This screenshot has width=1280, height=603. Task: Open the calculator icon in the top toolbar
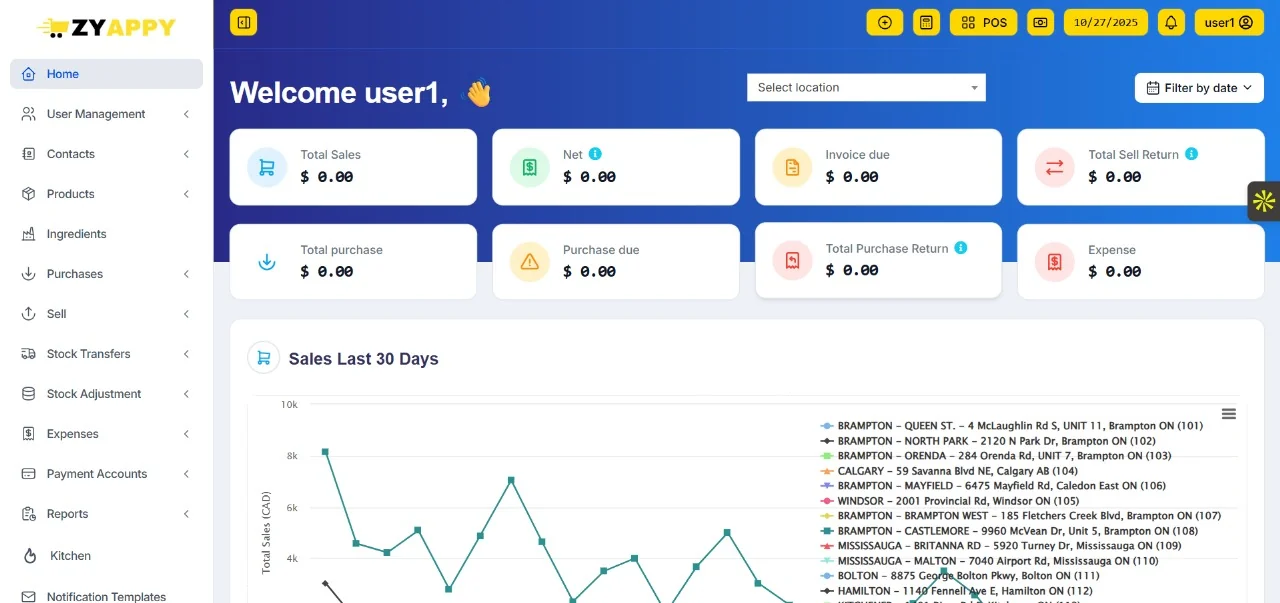click(x=926, y=21)
